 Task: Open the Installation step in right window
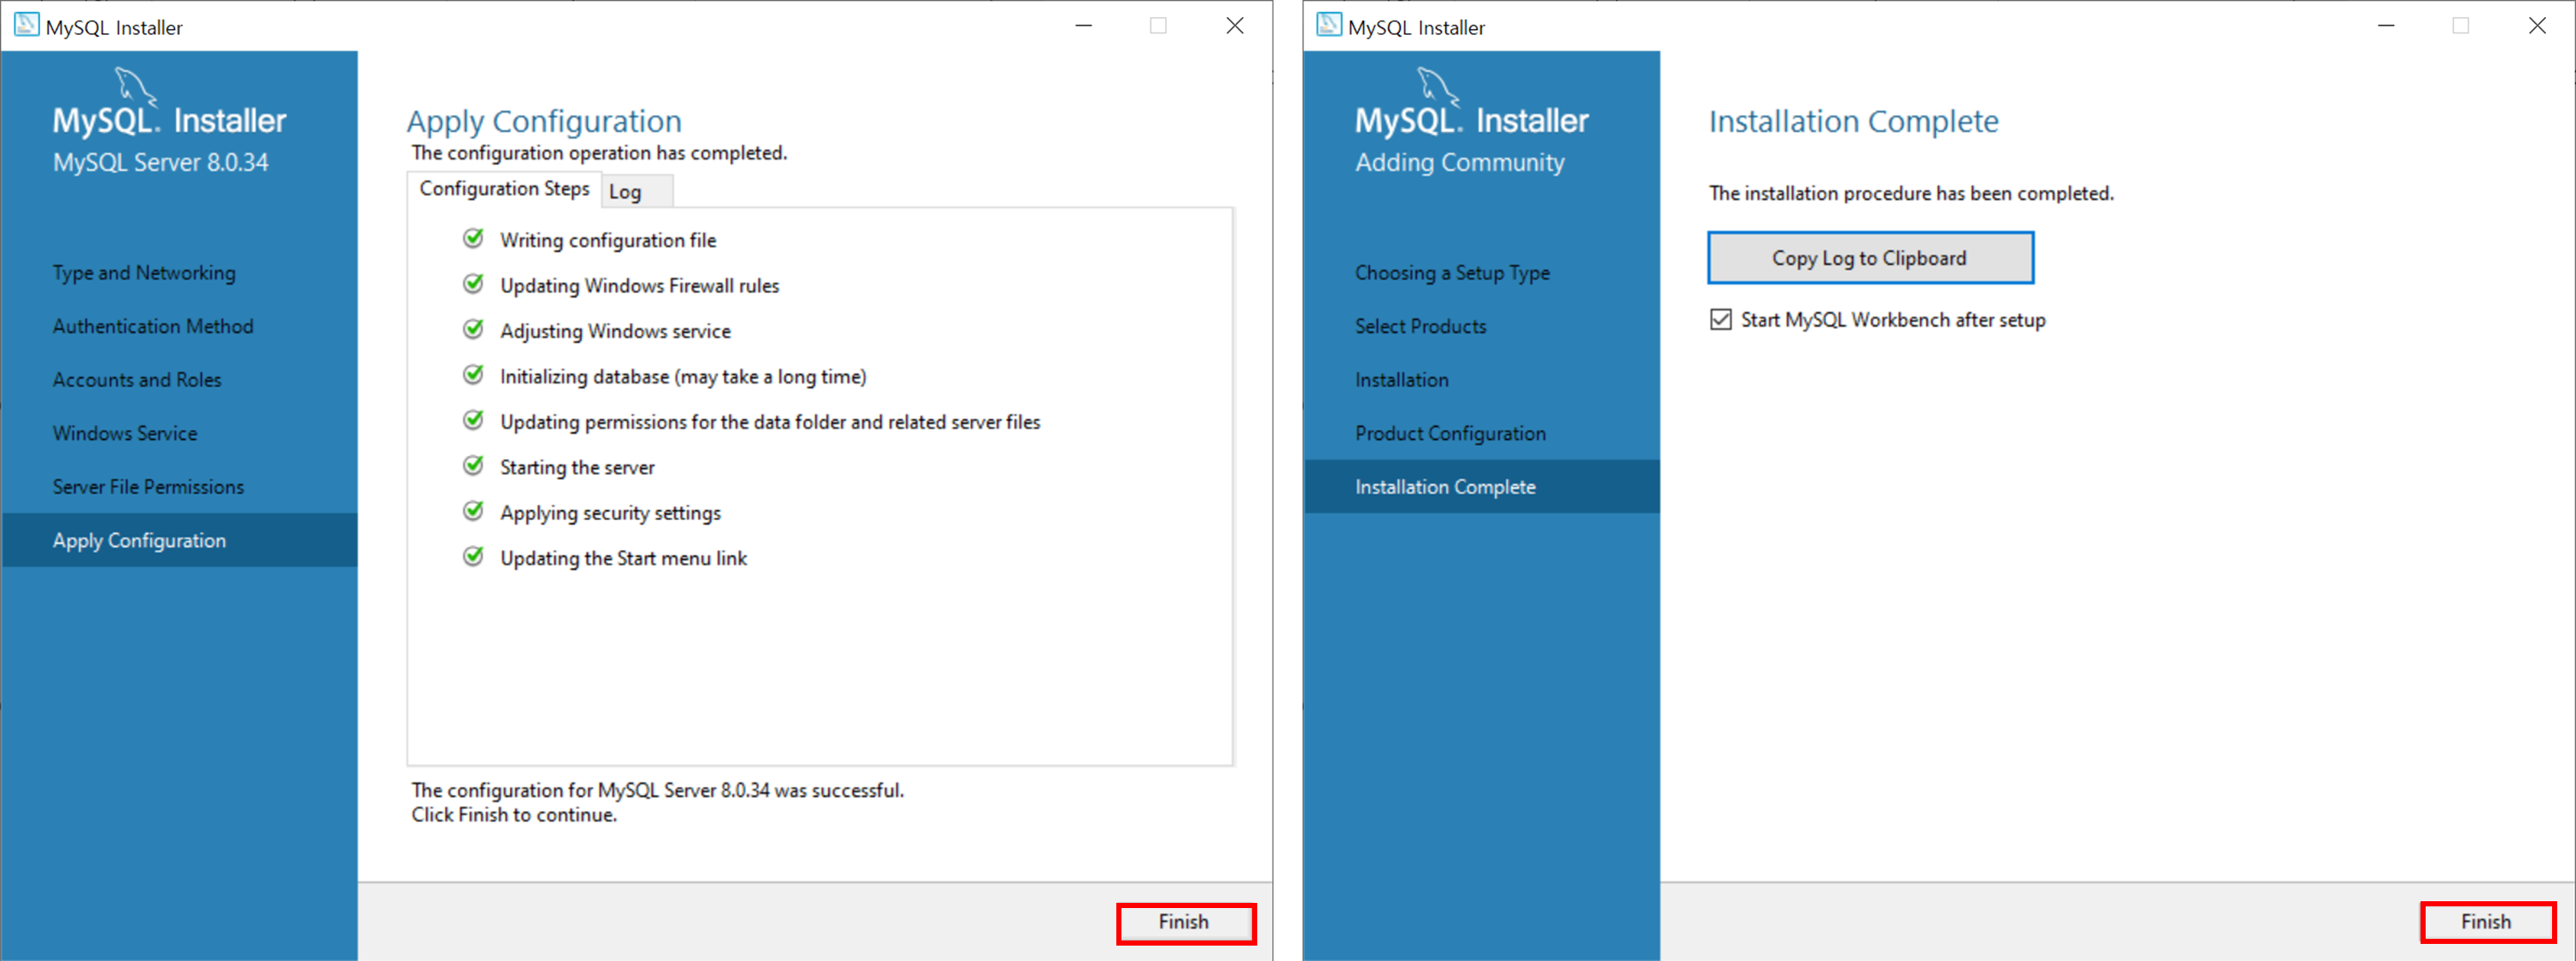pyautogui.click(x=1401, y=380)
